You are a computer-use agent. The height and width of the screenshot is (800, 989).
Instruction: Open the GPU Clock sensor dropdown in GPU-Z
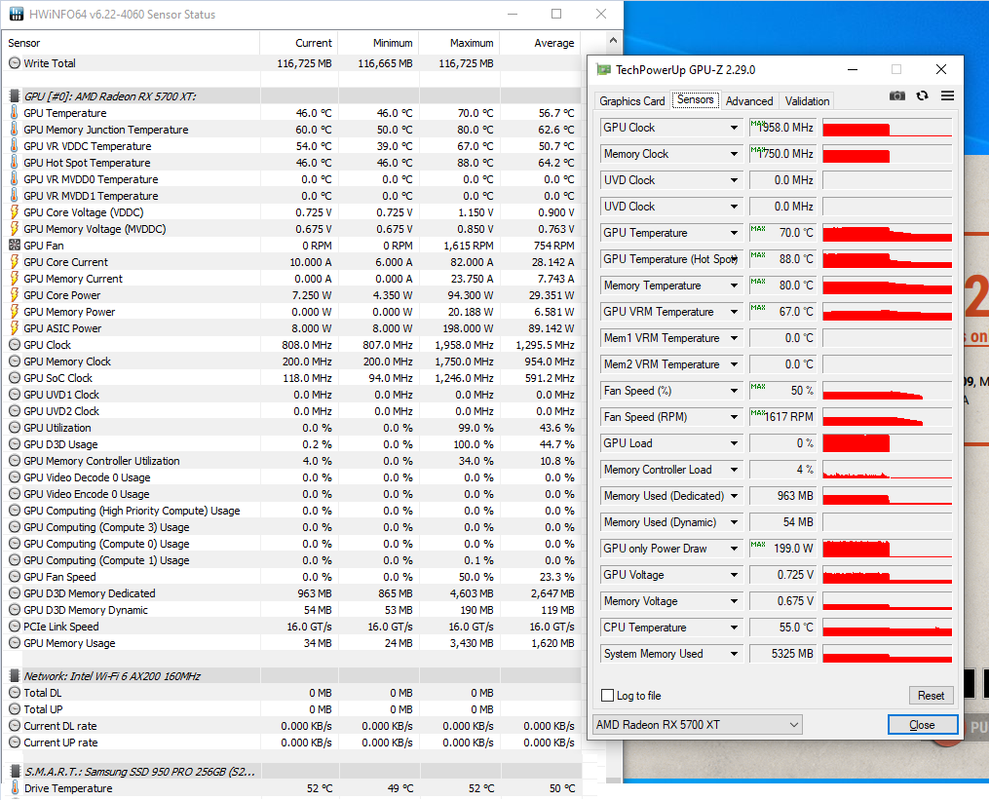pyautogui.click(x=734, y=127)
